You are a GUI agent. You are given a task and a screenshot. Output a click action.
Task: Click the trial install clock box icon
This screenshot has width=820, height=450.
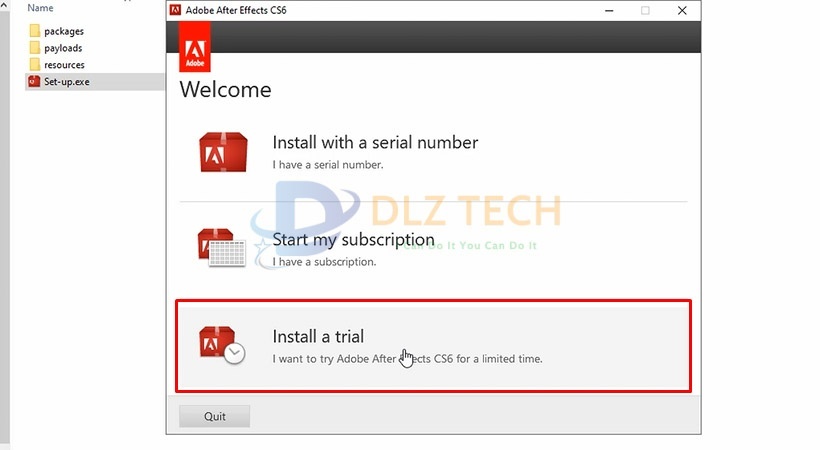coord(222,345)
